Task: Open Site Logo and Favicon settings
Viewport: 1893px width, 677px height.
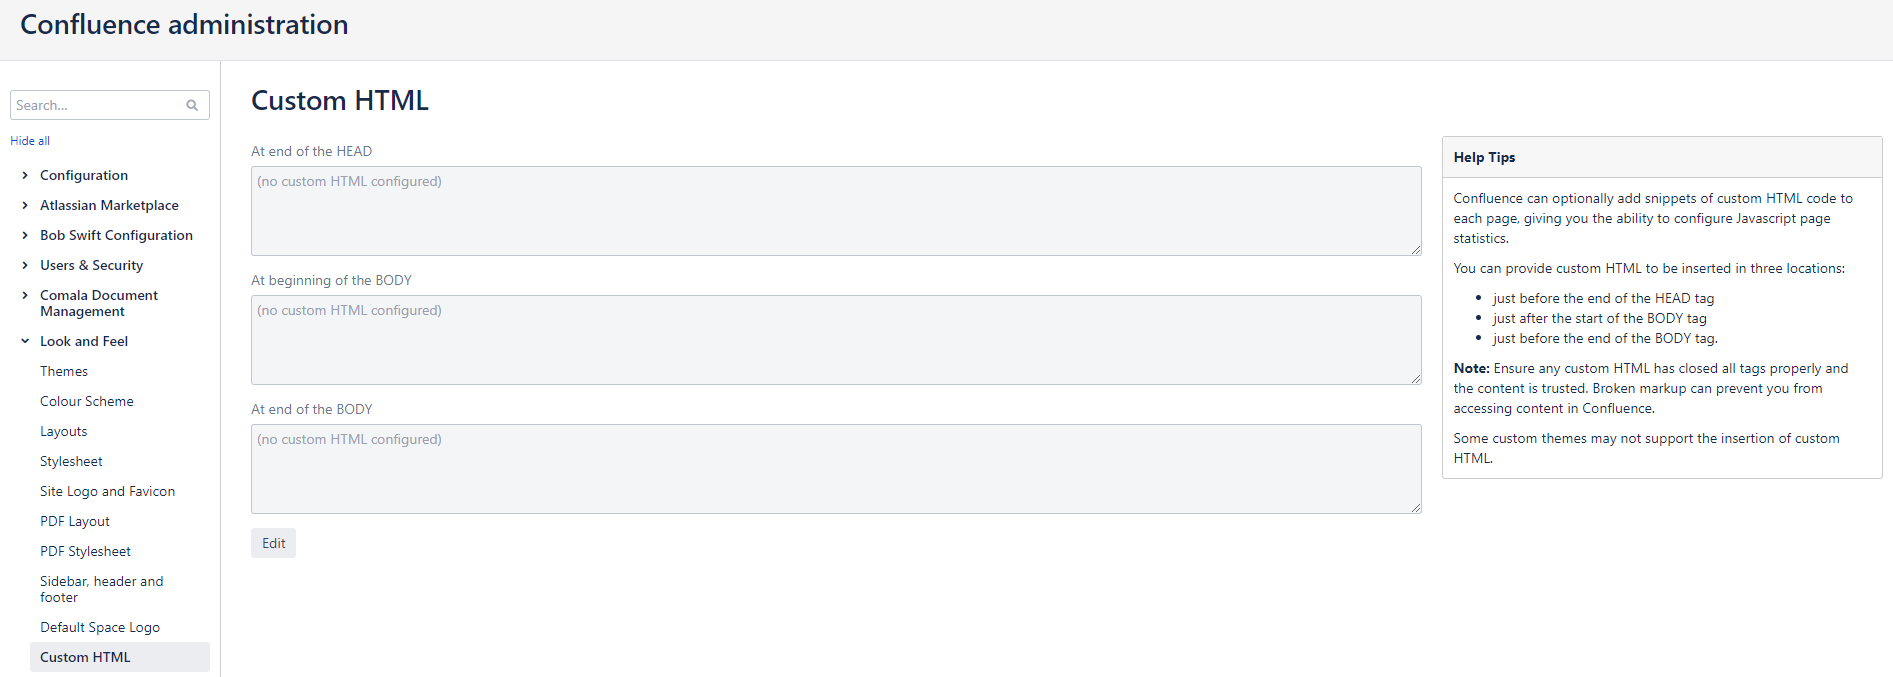Action: click(107, 491)
